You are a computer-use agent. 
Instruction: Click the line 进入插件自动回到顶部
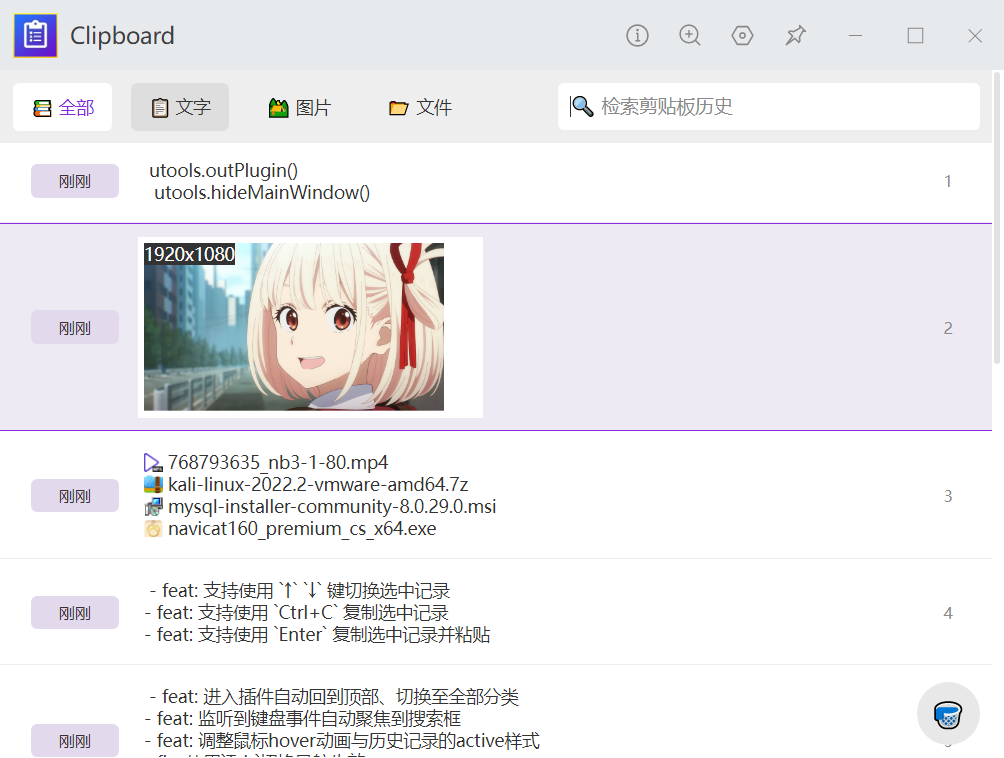click(334, 697)
